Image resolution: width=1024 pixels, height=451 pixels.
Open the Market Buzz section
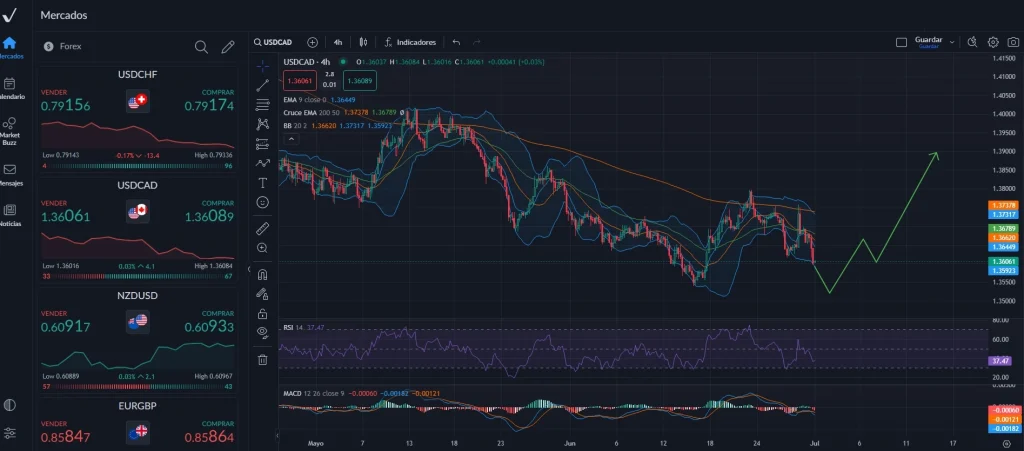[9, 131]
